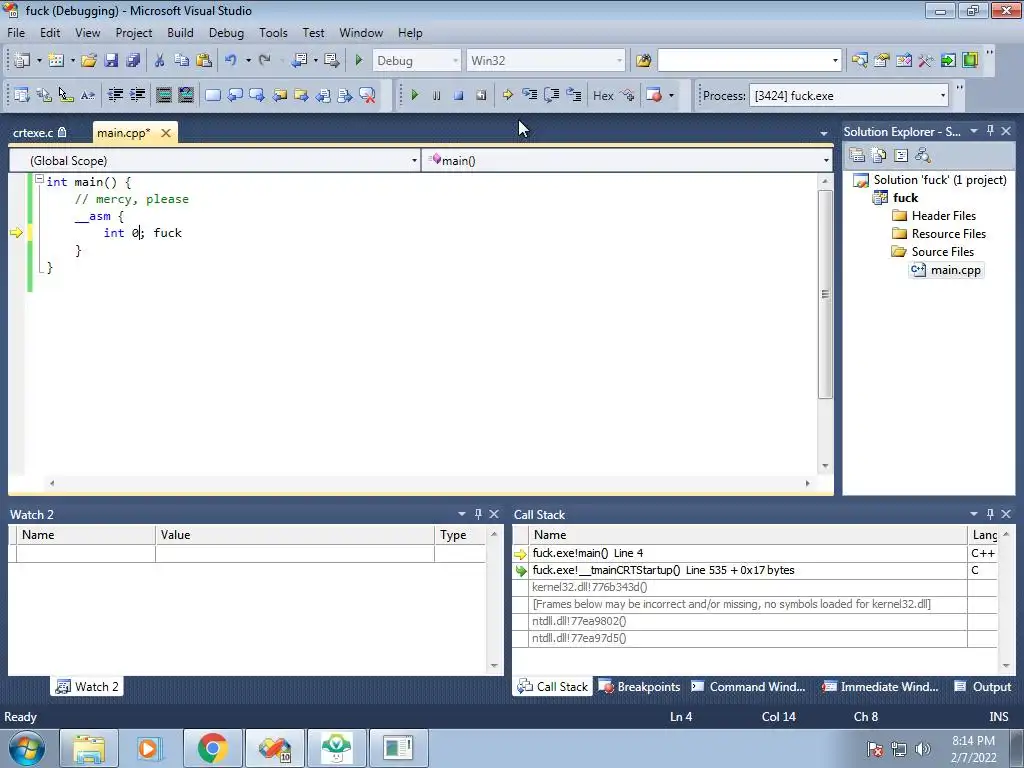Toggle a bookmark on current line
This screenshot has width=1024, height=768.
(x=213, y=95)
